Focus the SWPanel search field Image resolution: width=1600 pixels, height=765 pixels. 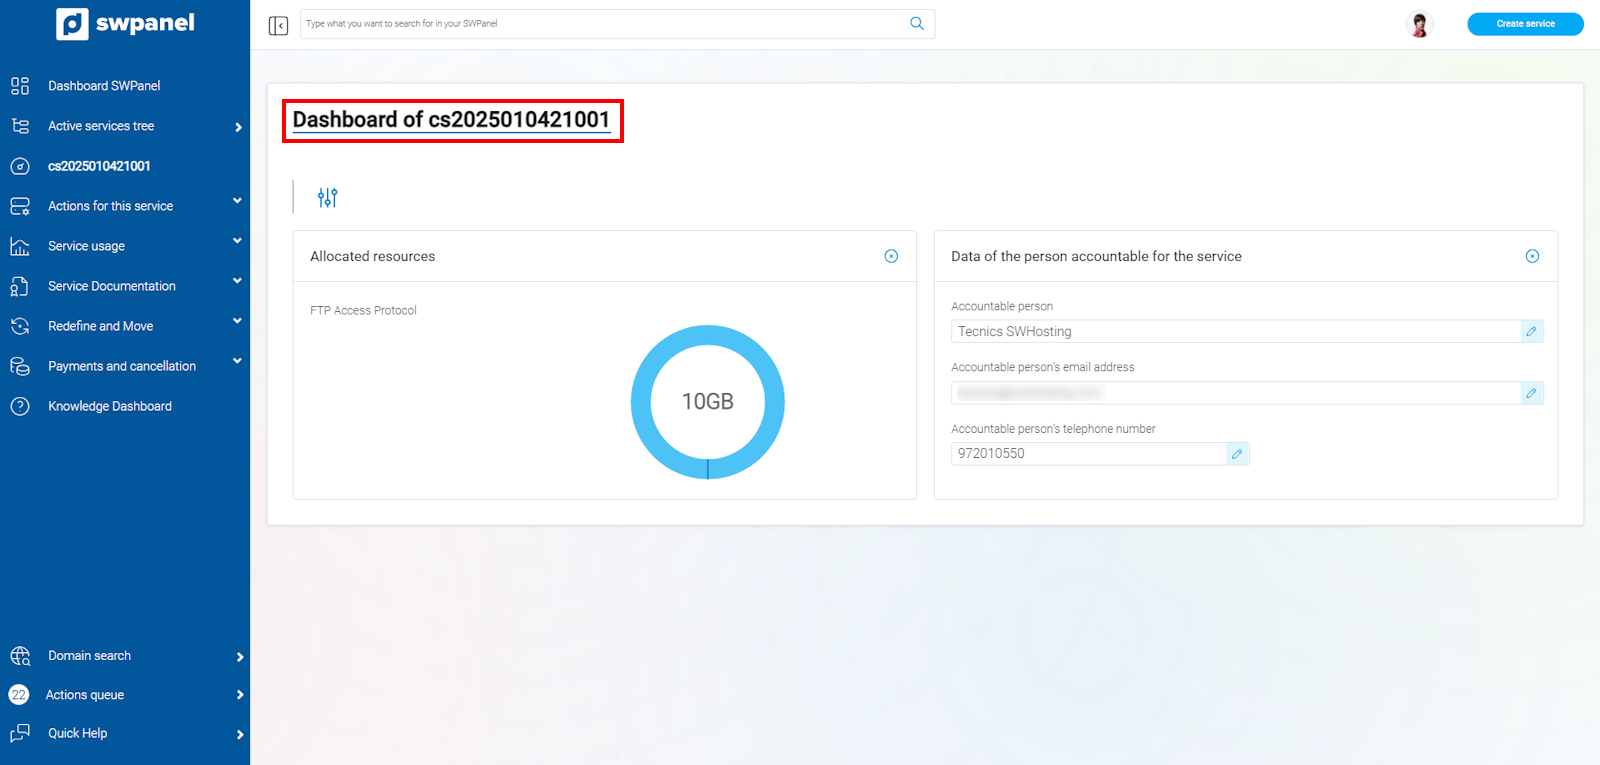point(600,24)
